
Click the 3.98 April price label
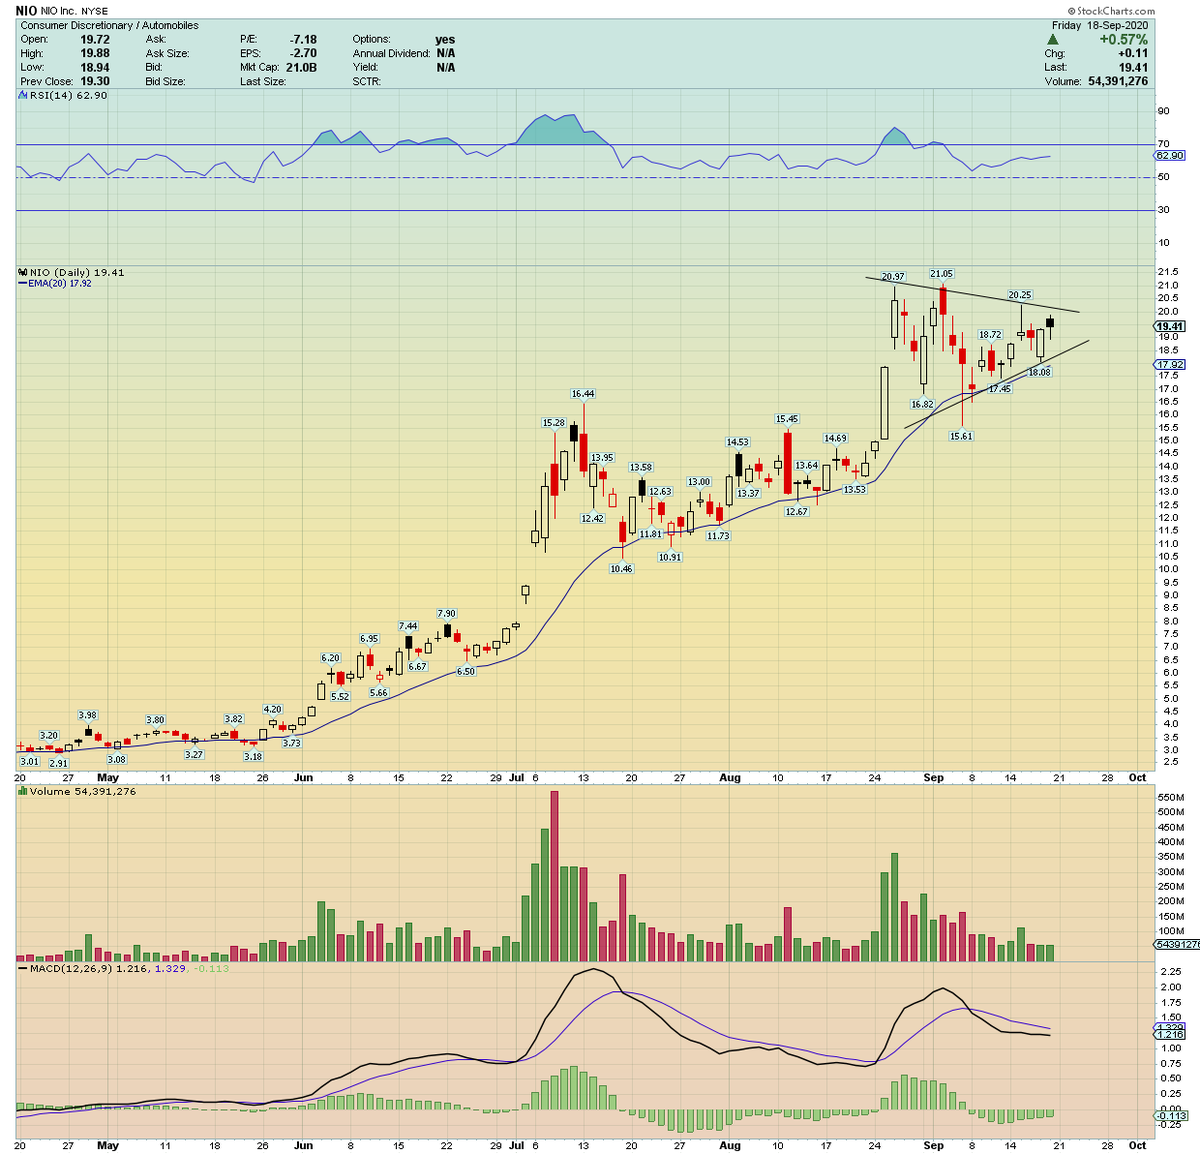(88, 715)
